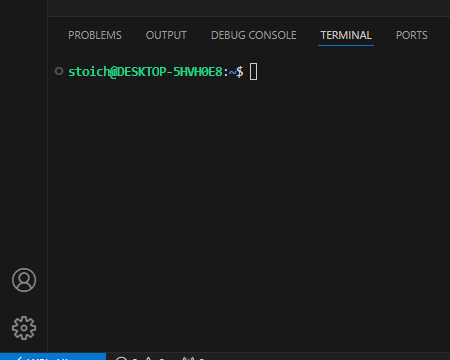The width and height of the screenshot is (450, 360).
Task: Click the blue WSL remote indicator in status bar
Action: tap(53, 357)
